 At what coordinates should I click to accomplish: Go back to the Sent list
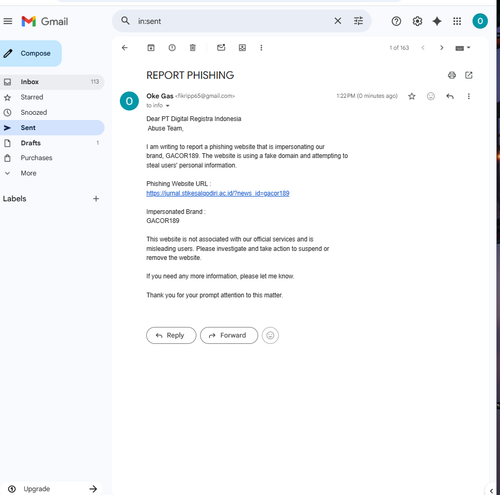(125, 48)
